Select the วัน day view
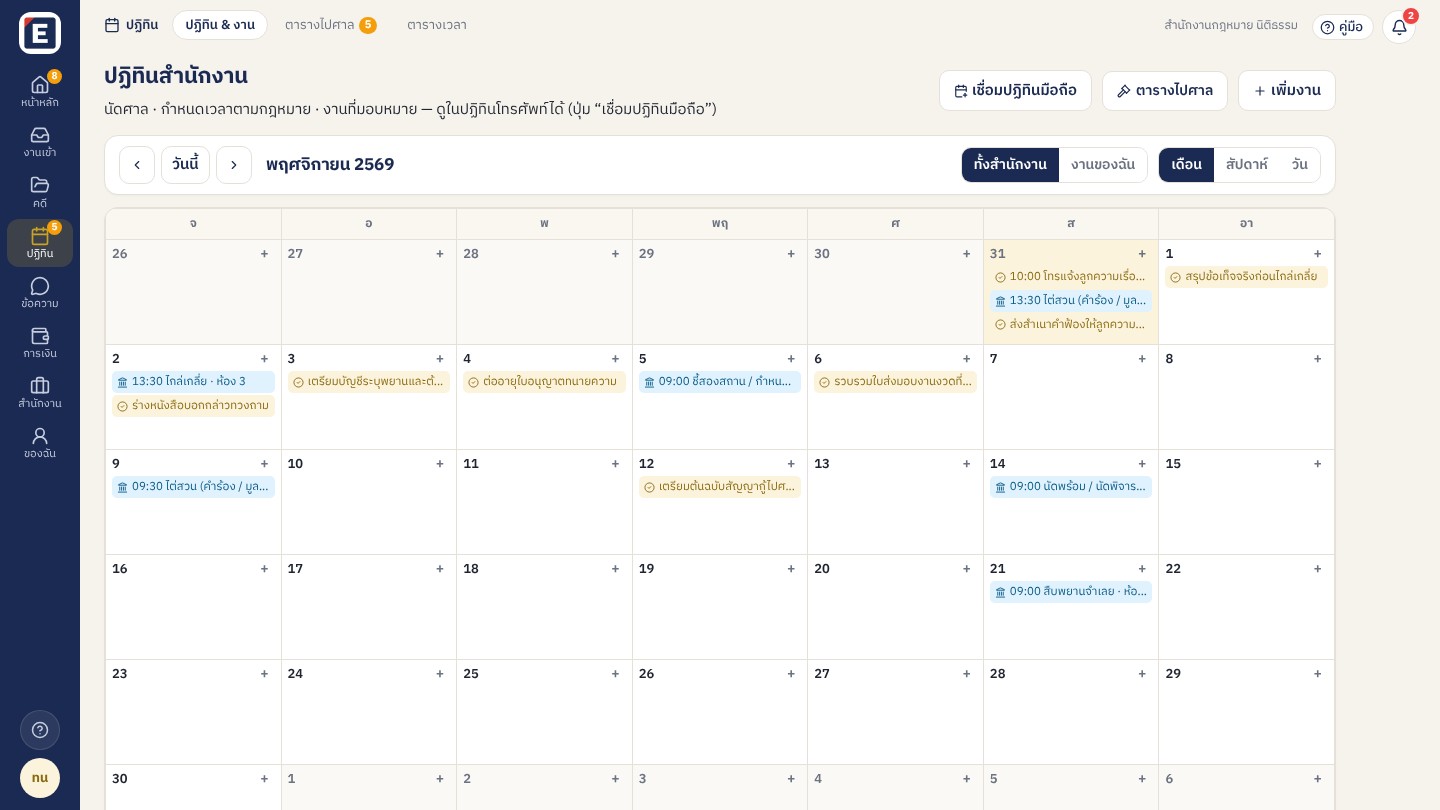This screenshot has width=1440, height=810. pos(1299,165)
